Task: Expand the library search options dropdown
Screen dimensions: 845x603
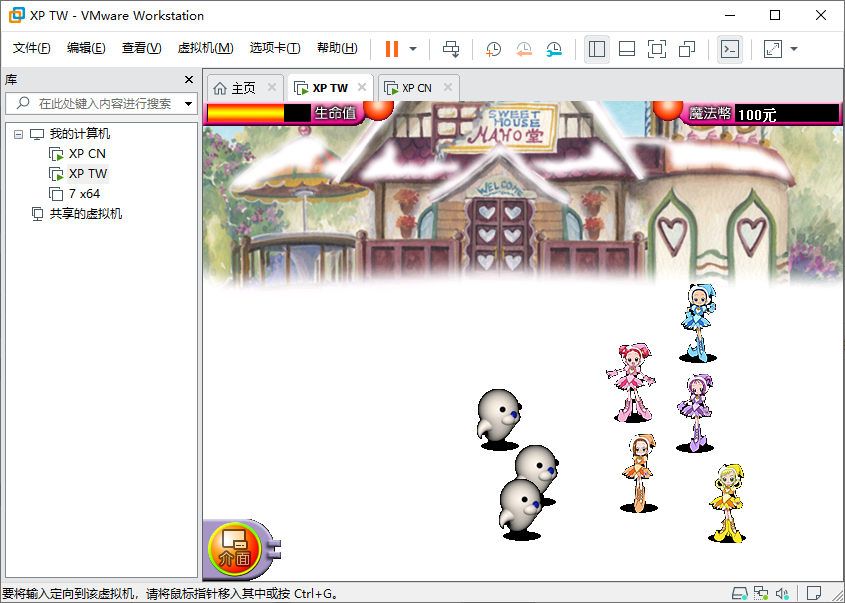Action: coord(189,103)
